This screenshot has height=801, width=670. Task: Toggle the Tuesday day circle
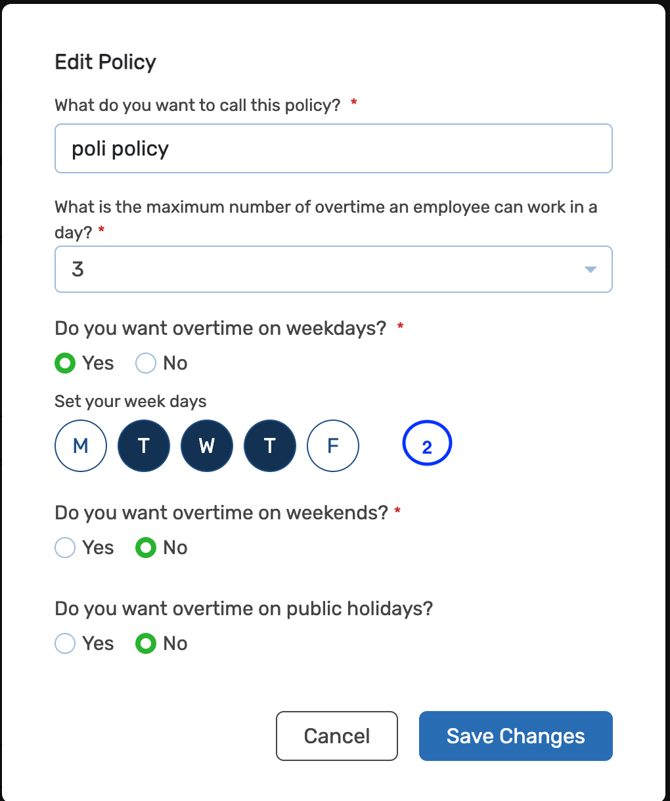pos(144,446)
